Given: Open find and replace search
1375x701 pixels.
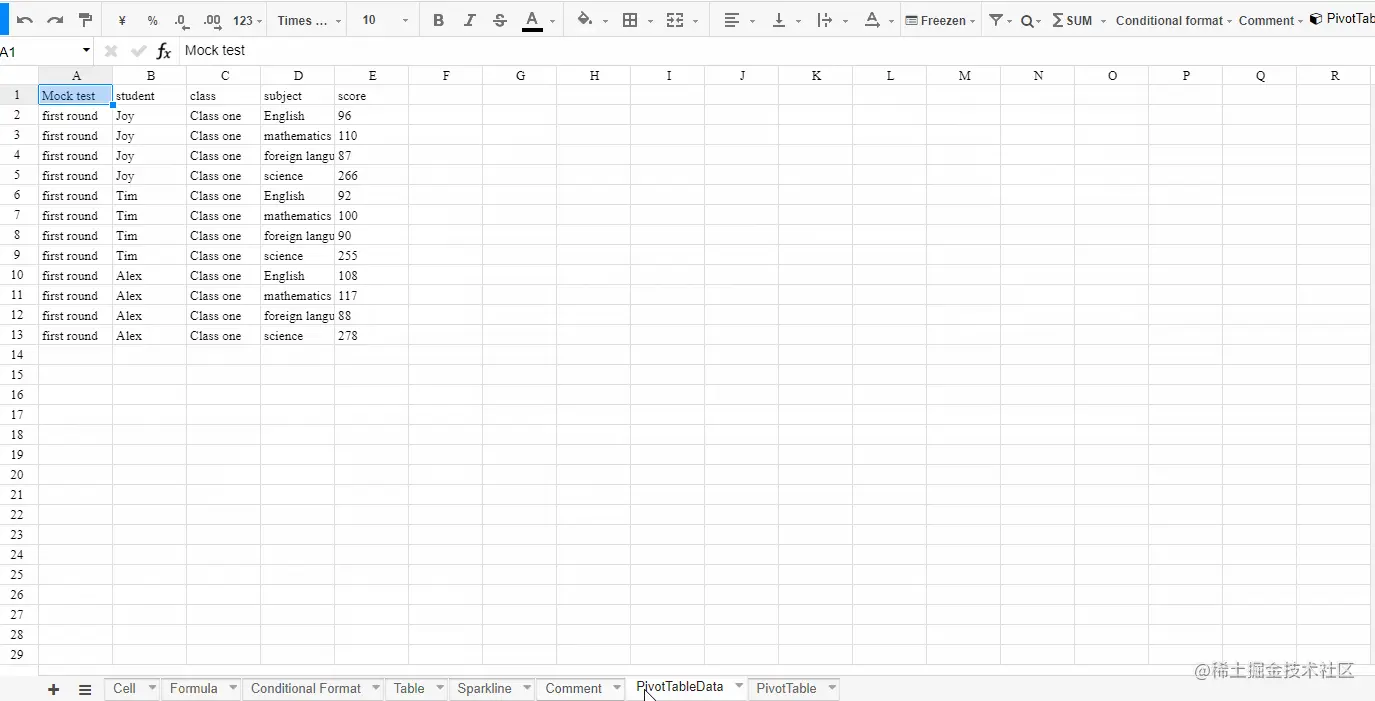Looking at the screenshot, I should coord(1031,20).
